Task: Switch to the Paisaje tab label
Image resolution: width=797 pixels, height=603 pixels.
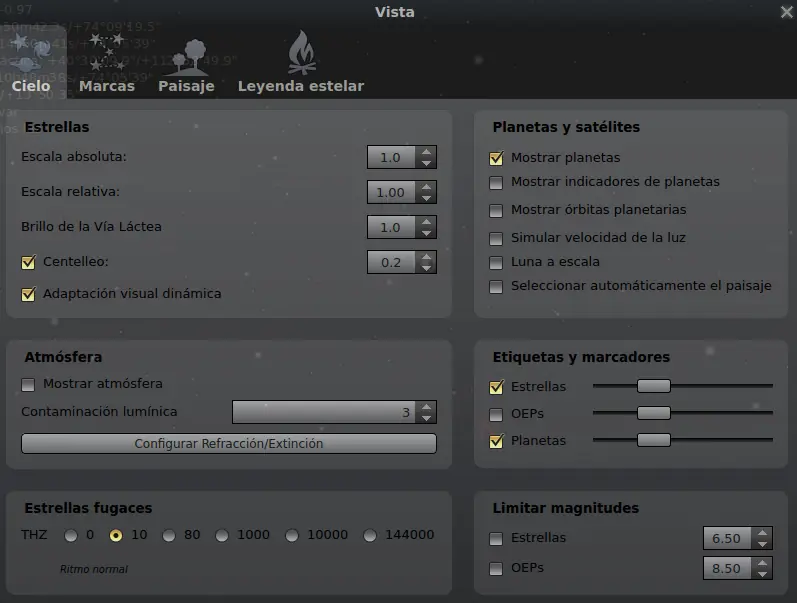Action: (186, 86)
